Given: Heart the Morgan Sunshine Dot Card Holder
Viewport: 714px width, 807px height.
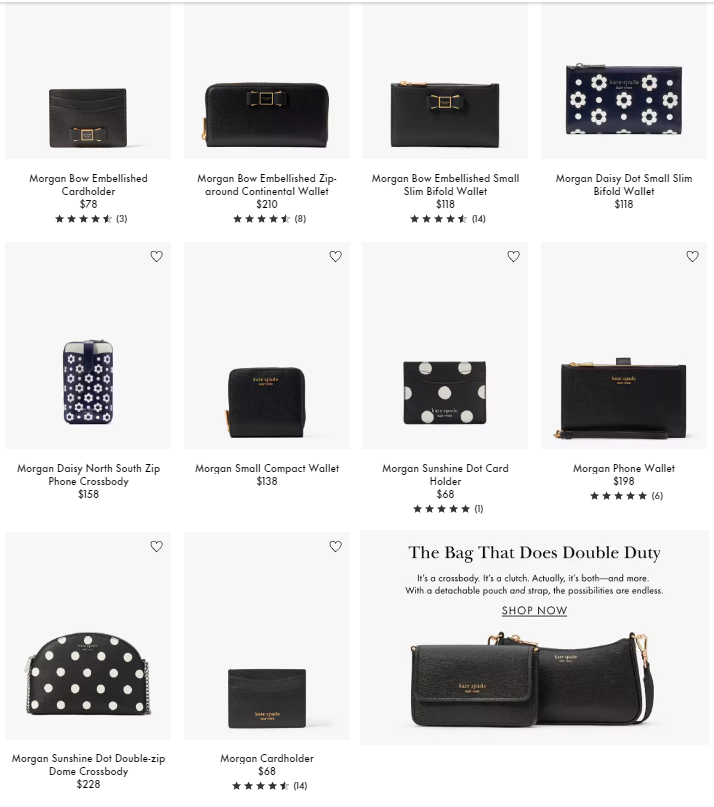Looking at the screenshot, I should point(513,256).
